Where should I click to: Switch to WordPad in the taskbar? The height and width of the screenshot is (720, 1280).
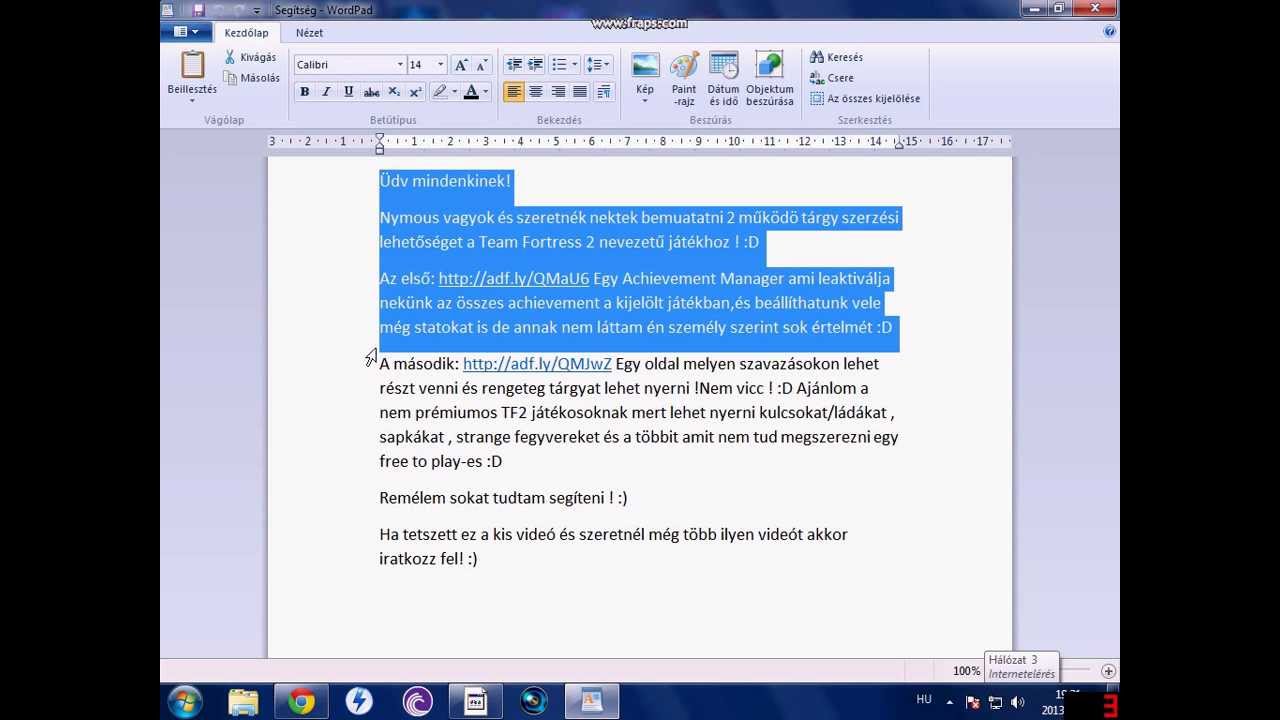(591, 702)
